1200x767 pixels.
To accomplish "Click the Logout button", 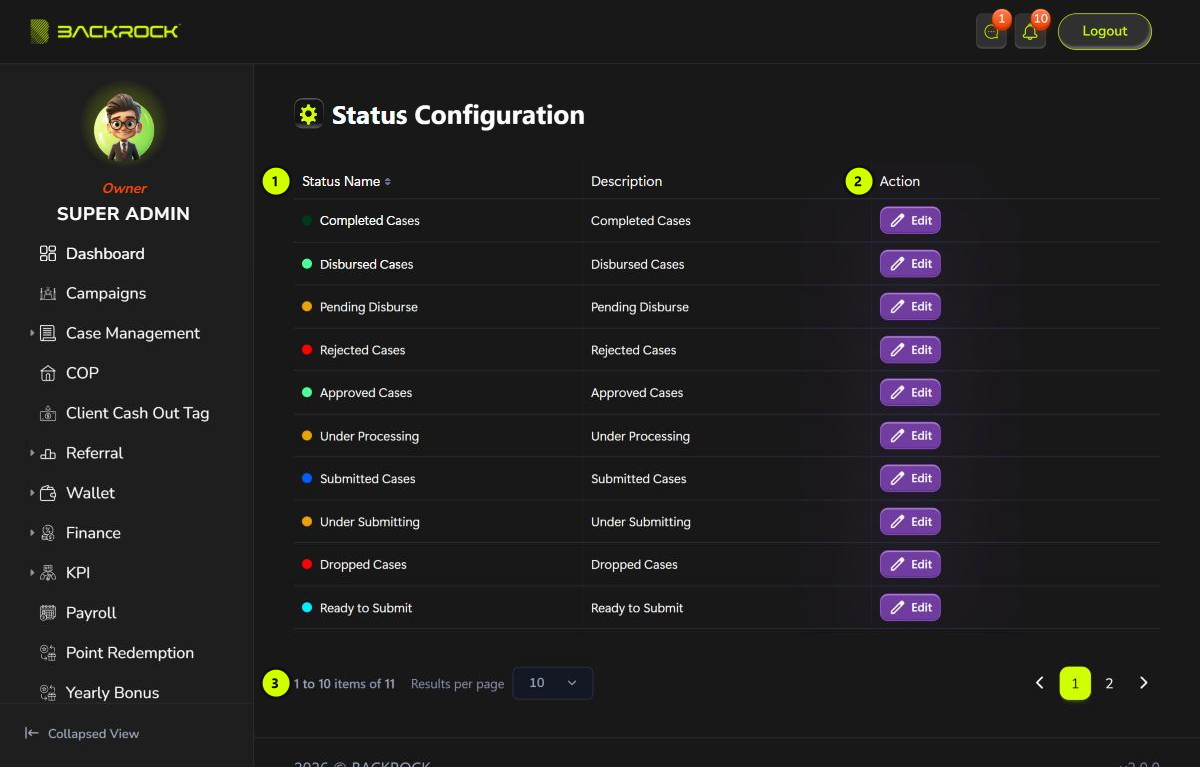I will pyautogui.click(x=1105, y=31).
